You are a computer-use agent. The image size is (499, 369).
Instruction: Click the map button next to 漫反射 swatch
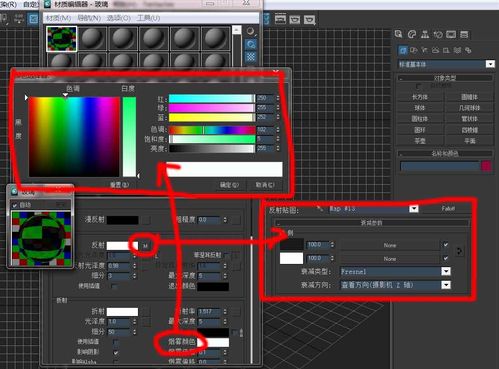(x=146, y=220)
